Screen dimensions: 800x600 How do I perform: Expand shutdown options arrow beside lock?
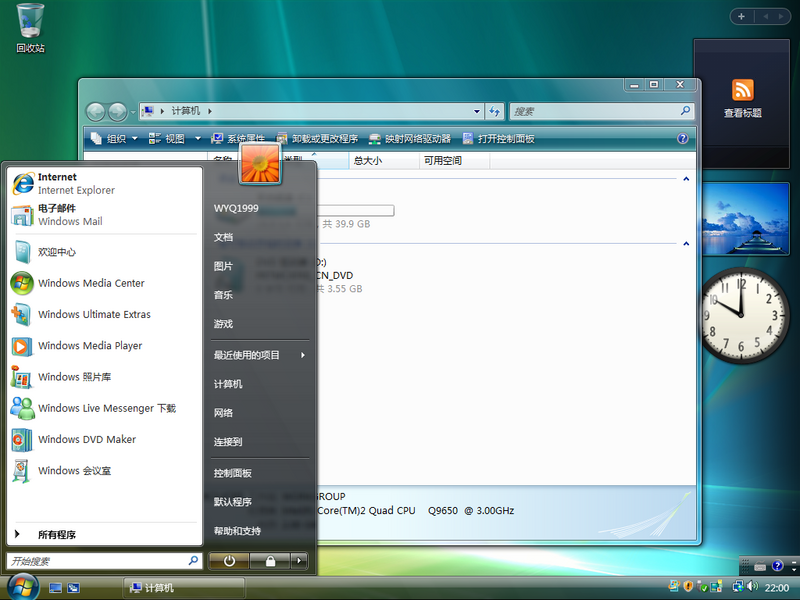click(299, 561)
